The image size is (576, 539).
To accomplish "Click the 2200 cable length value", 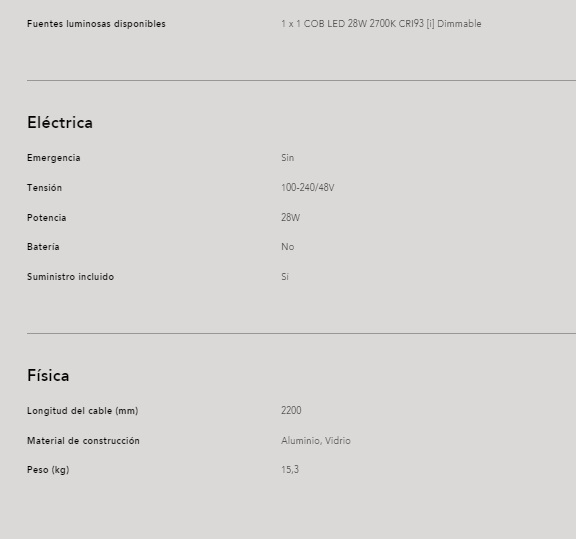I will point(291,410).
